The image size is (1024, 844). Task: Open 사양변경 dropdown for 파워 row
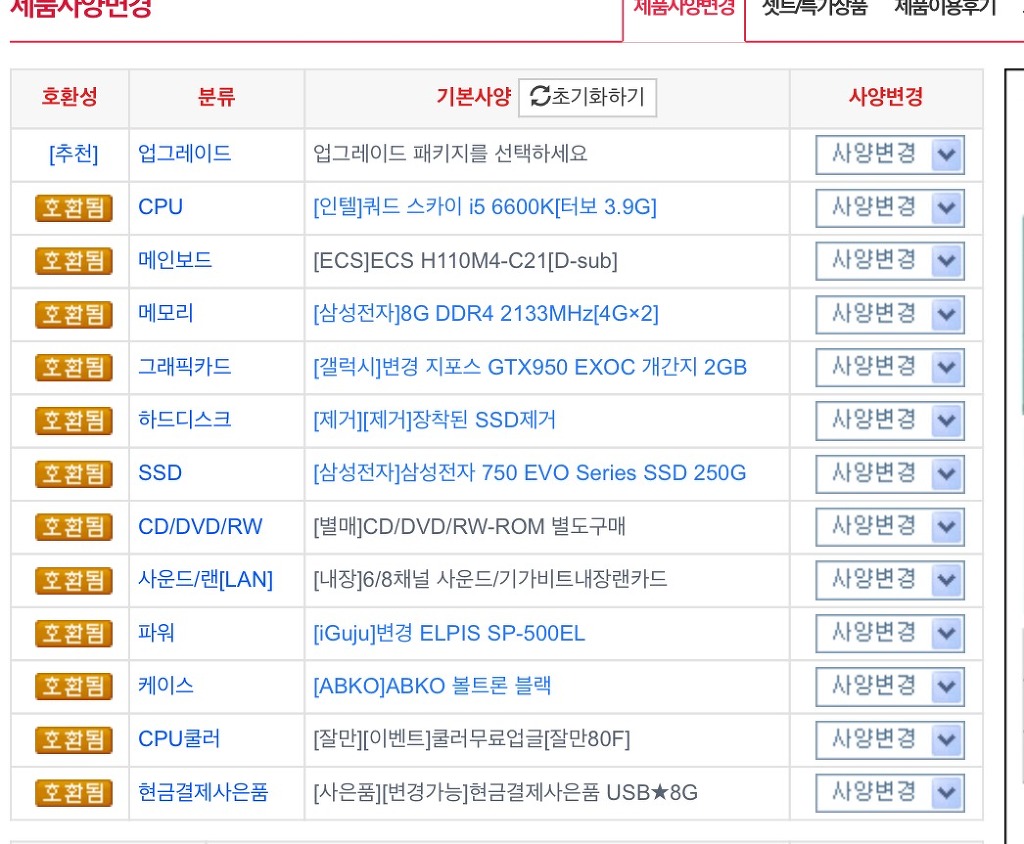pyautogui.click(x=889, y=634)
